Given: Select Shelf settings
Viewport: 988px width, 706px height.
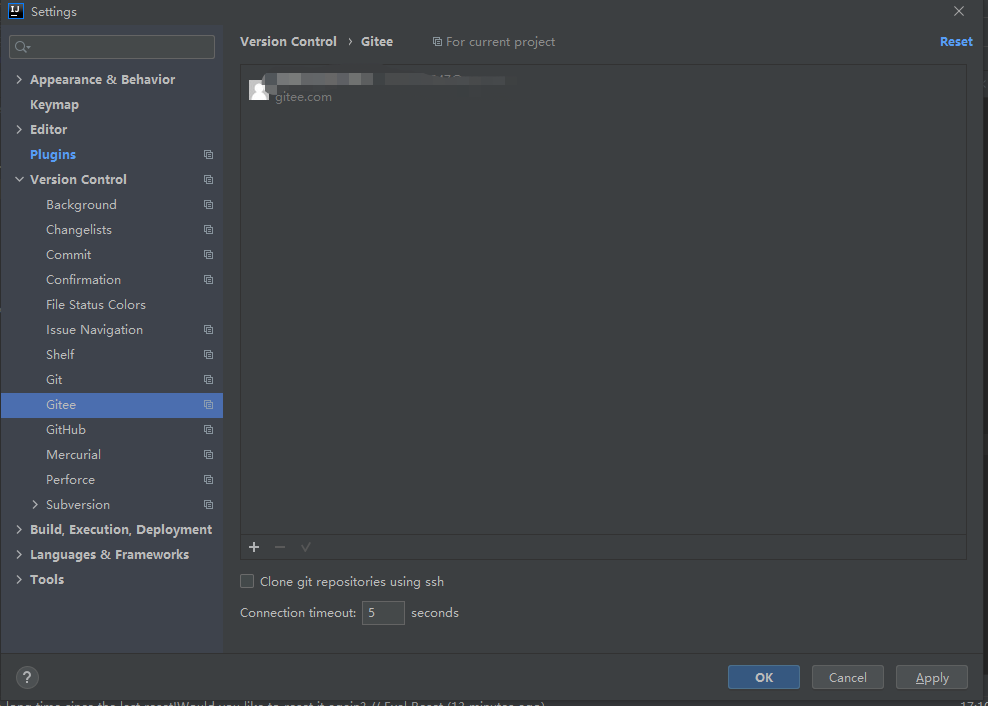Looking at the screenshot, I should 60,355.
